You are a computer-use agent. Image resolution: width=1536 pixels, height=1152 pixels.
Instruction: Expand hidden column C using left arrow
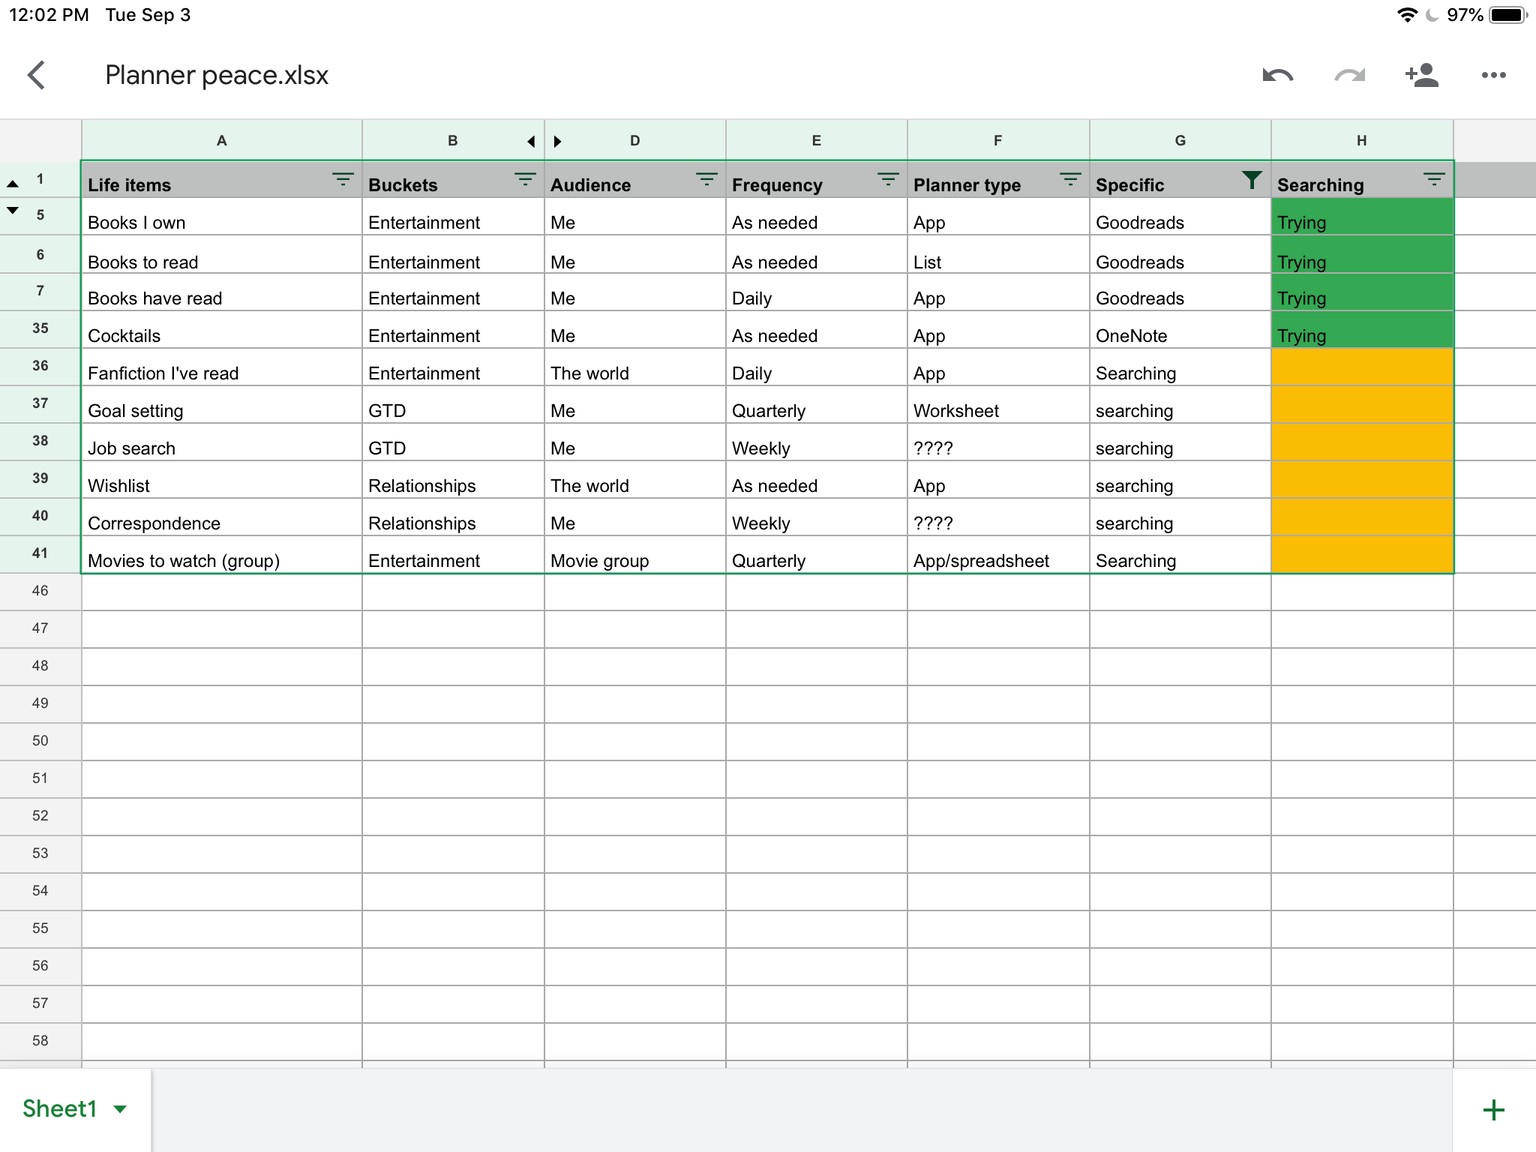point(531,142)
